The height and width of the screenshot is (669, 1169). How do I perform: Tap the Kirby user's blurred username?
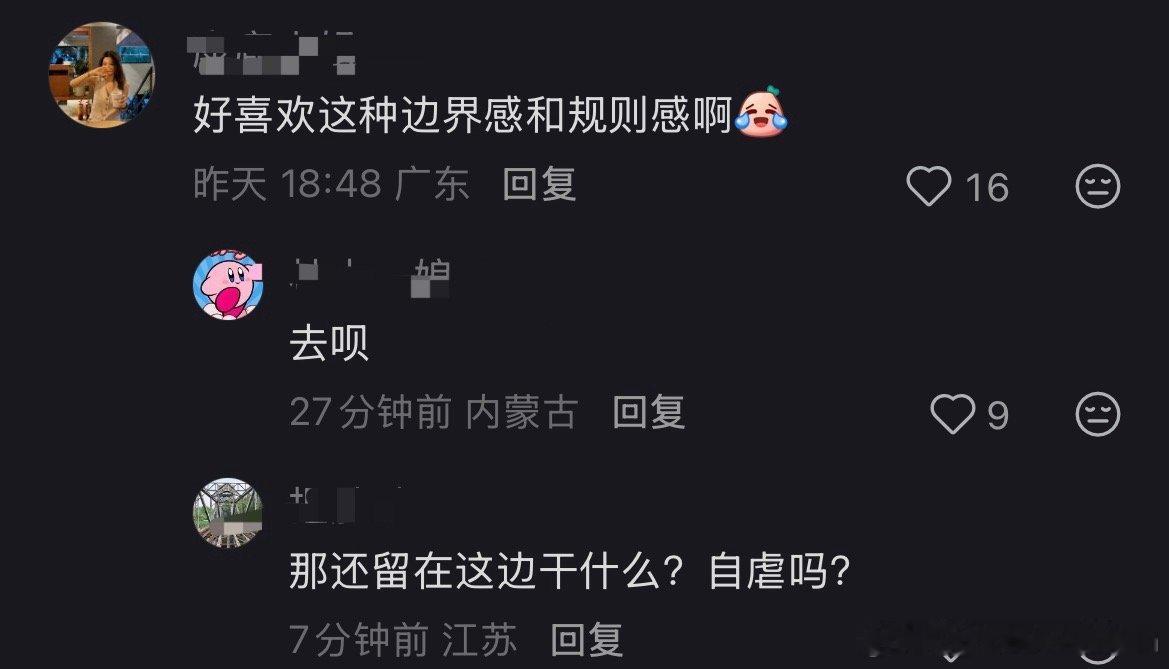tap(370, 279)
